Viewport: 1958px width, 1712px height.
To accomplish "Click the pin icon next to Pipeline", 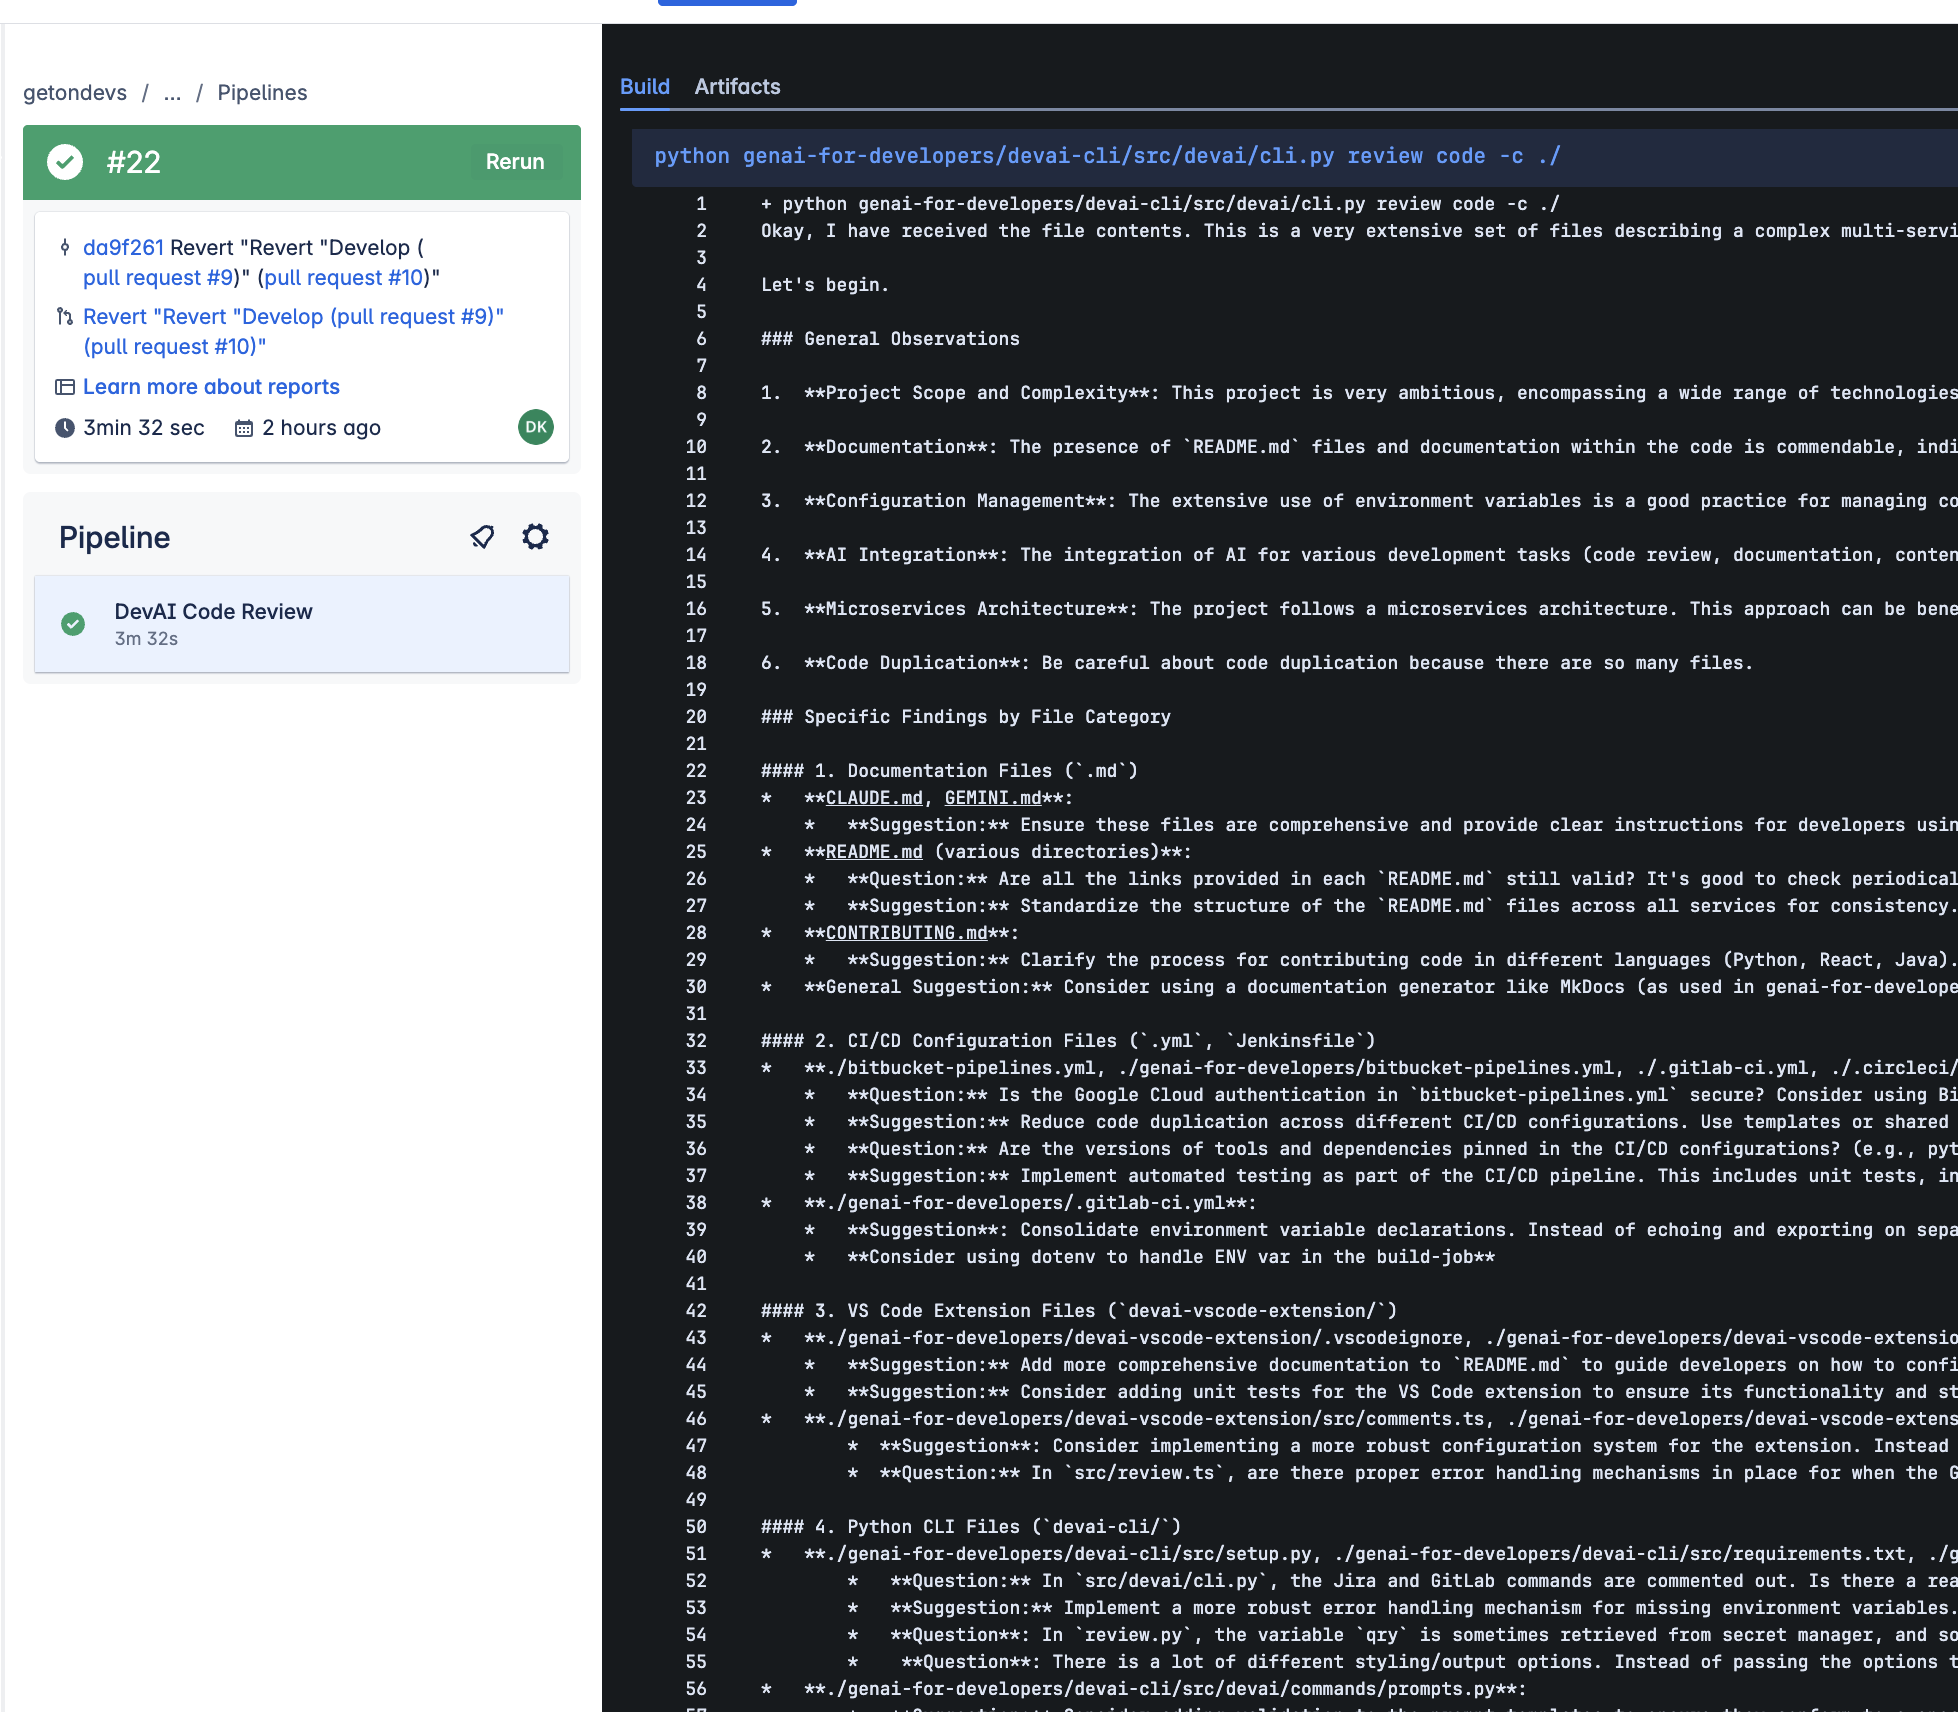I will (x=482, y=537).
